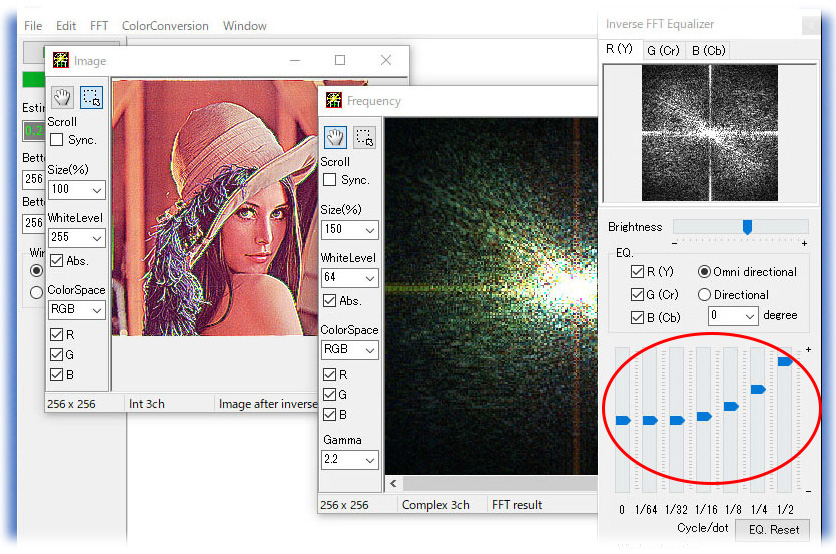Click the EQ slider for 1/32 cycle/dot
Viewport: 836px width, 554px height.
pyautogui.click(x=677, y=421)
